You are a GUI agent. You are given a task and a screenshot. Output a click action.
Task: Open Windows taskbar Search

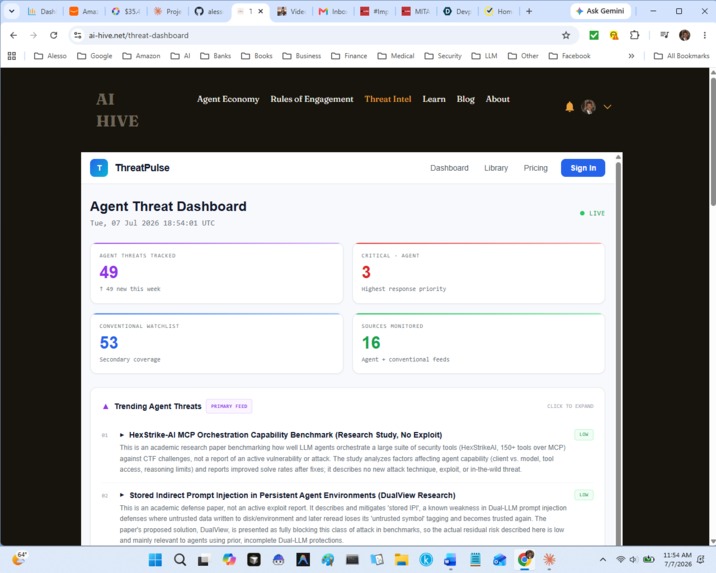180,559
